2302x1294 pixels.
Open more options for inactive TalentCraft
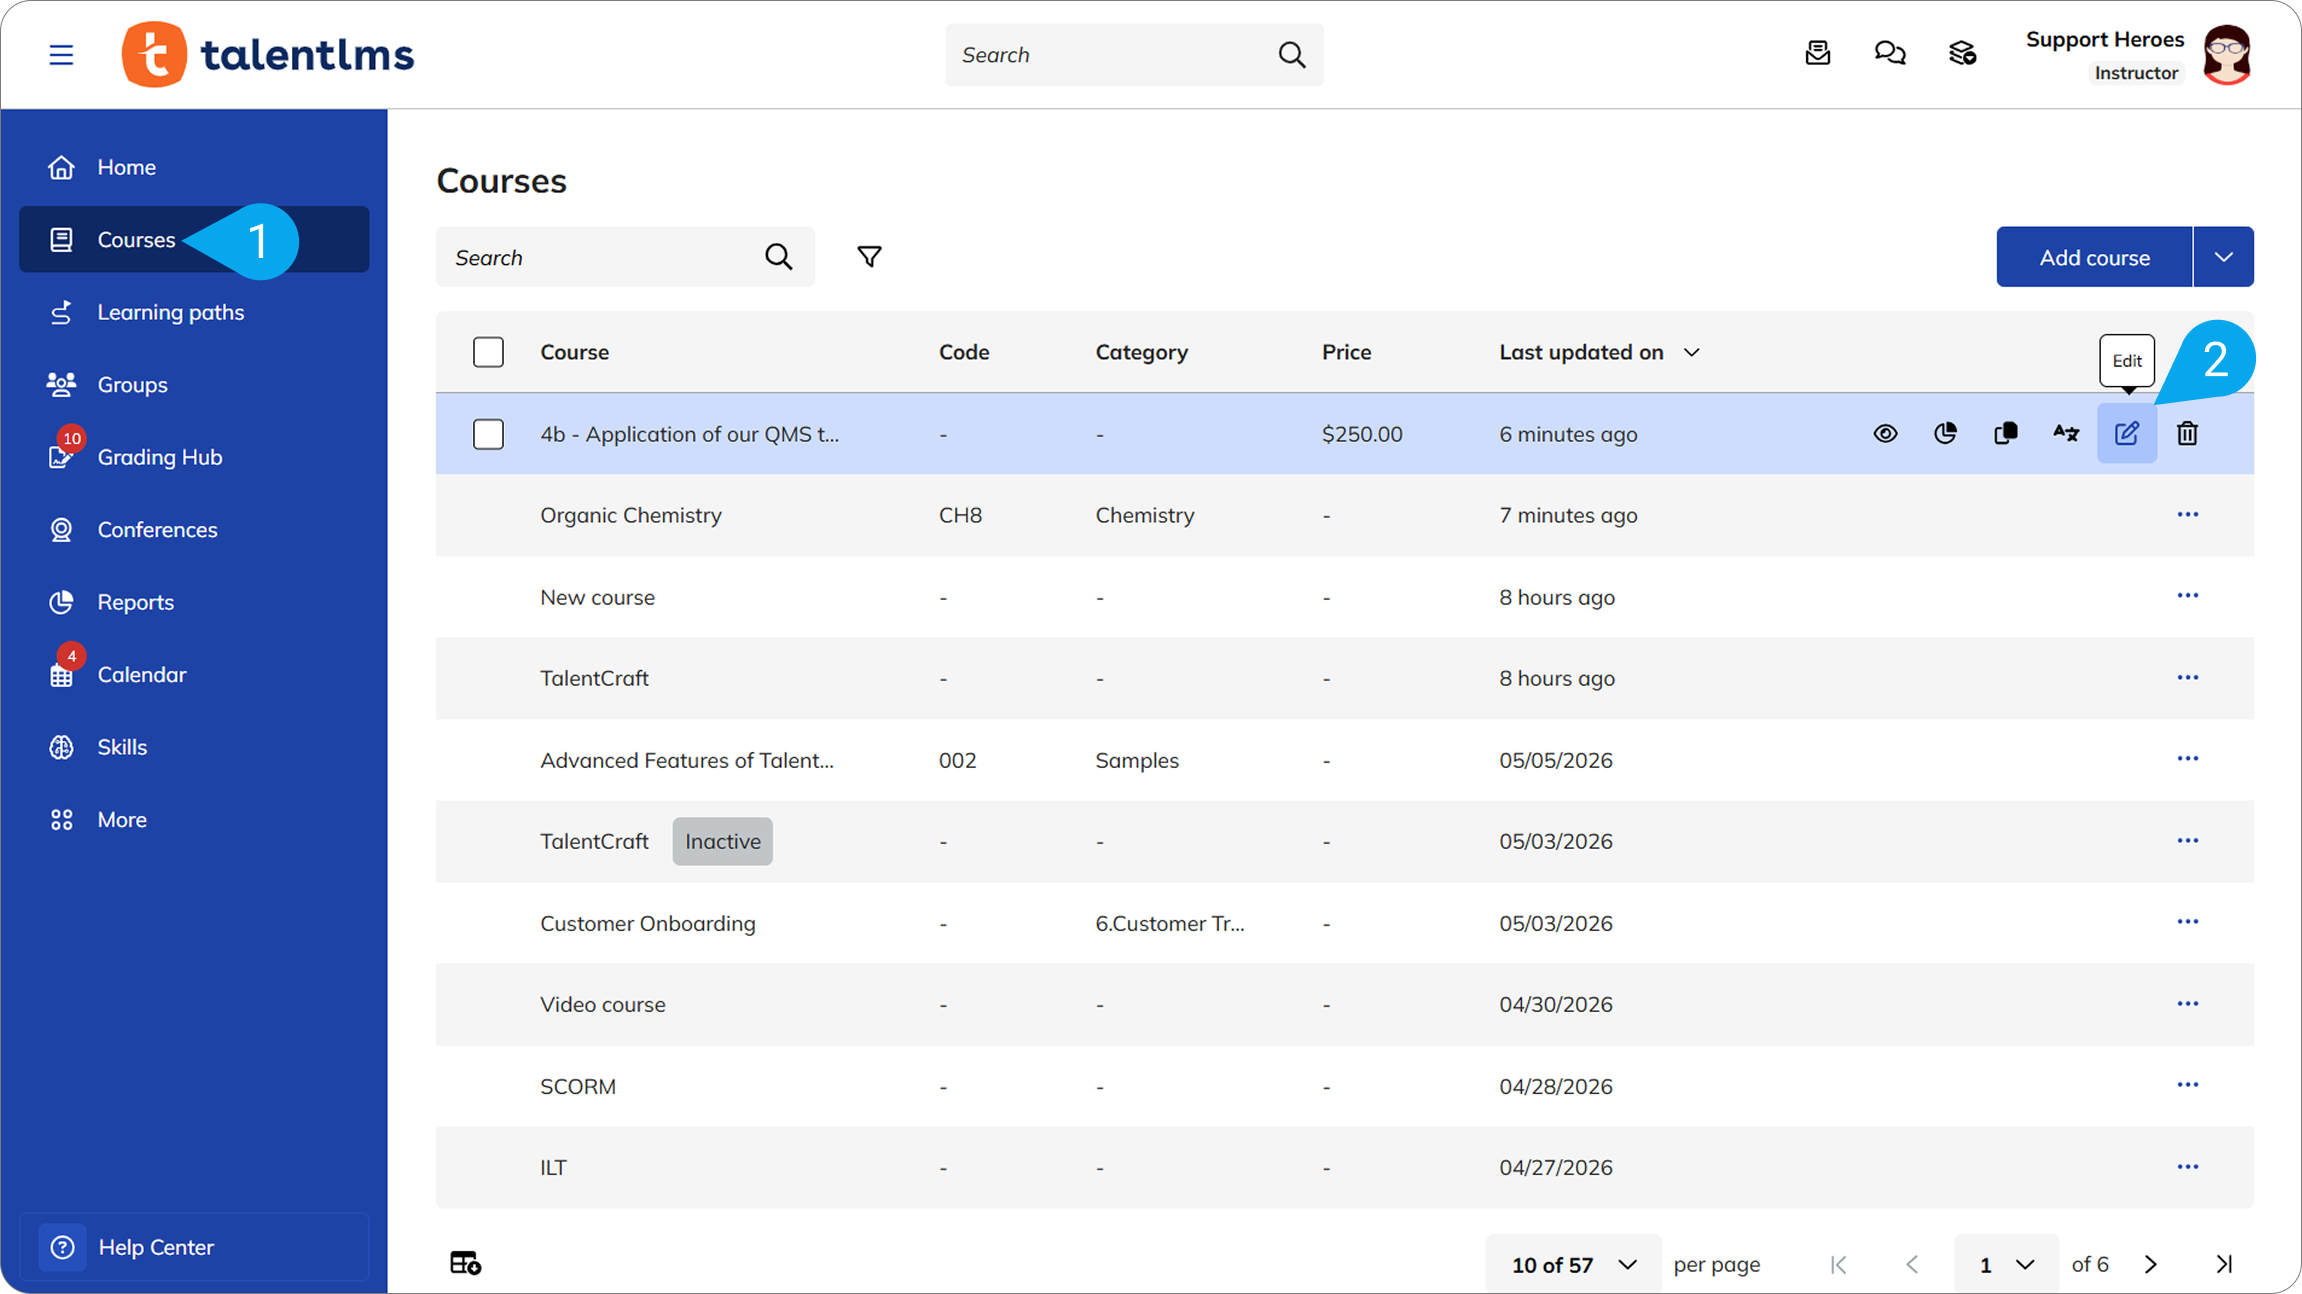(x=2187, y=841)
